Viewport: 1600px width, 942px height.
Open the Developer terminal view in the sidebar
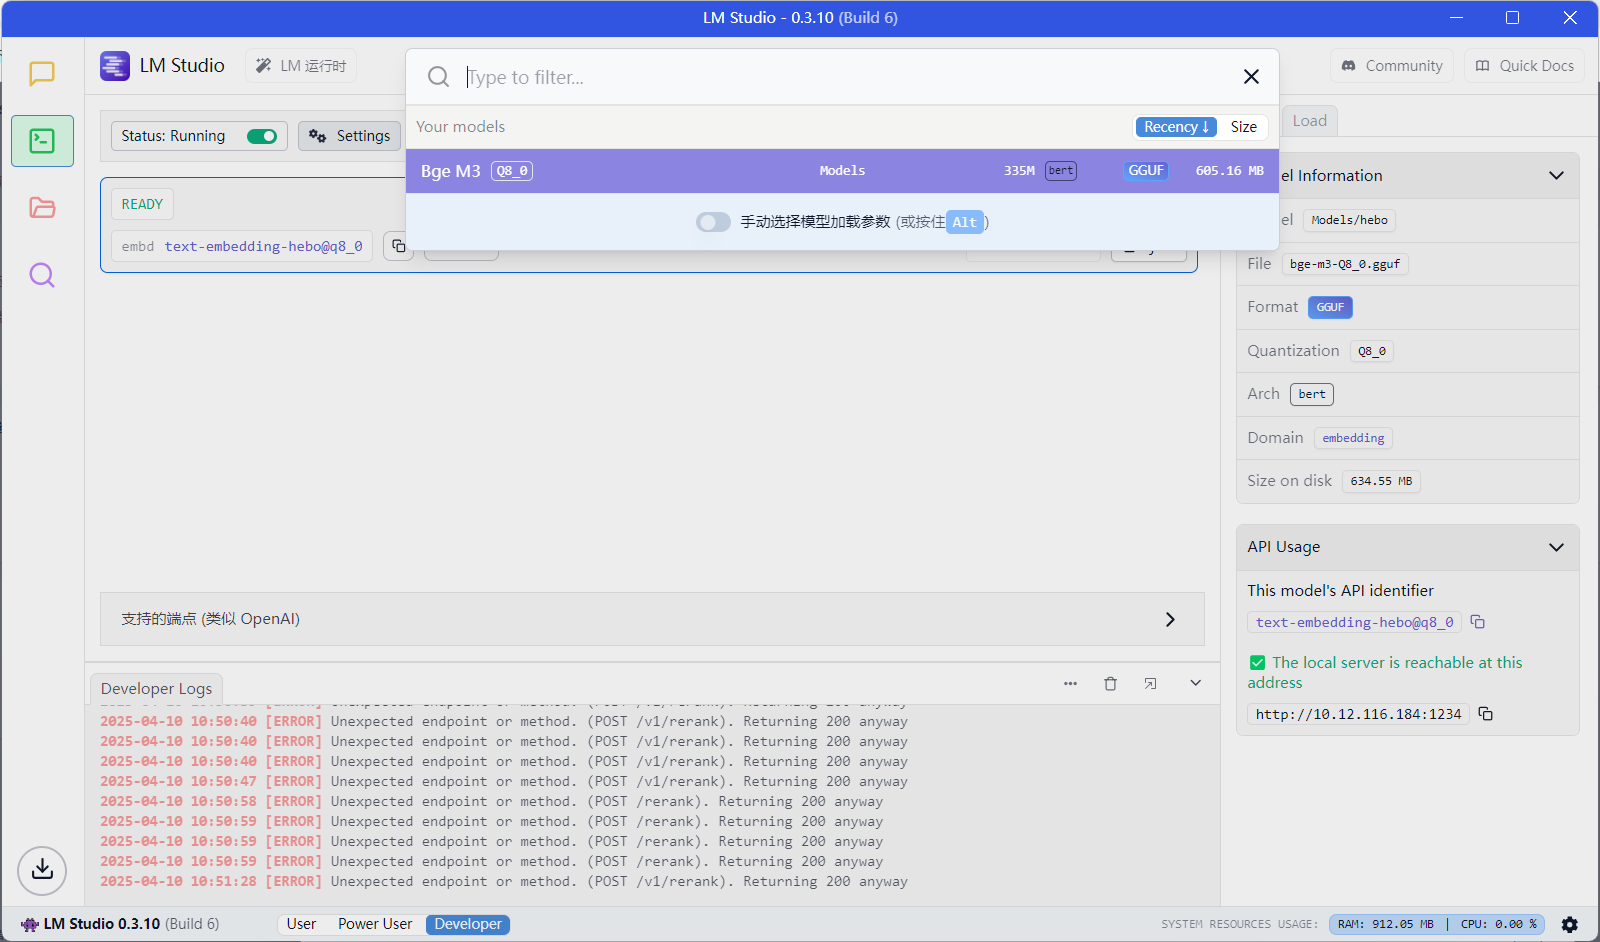tap(42, 141)
